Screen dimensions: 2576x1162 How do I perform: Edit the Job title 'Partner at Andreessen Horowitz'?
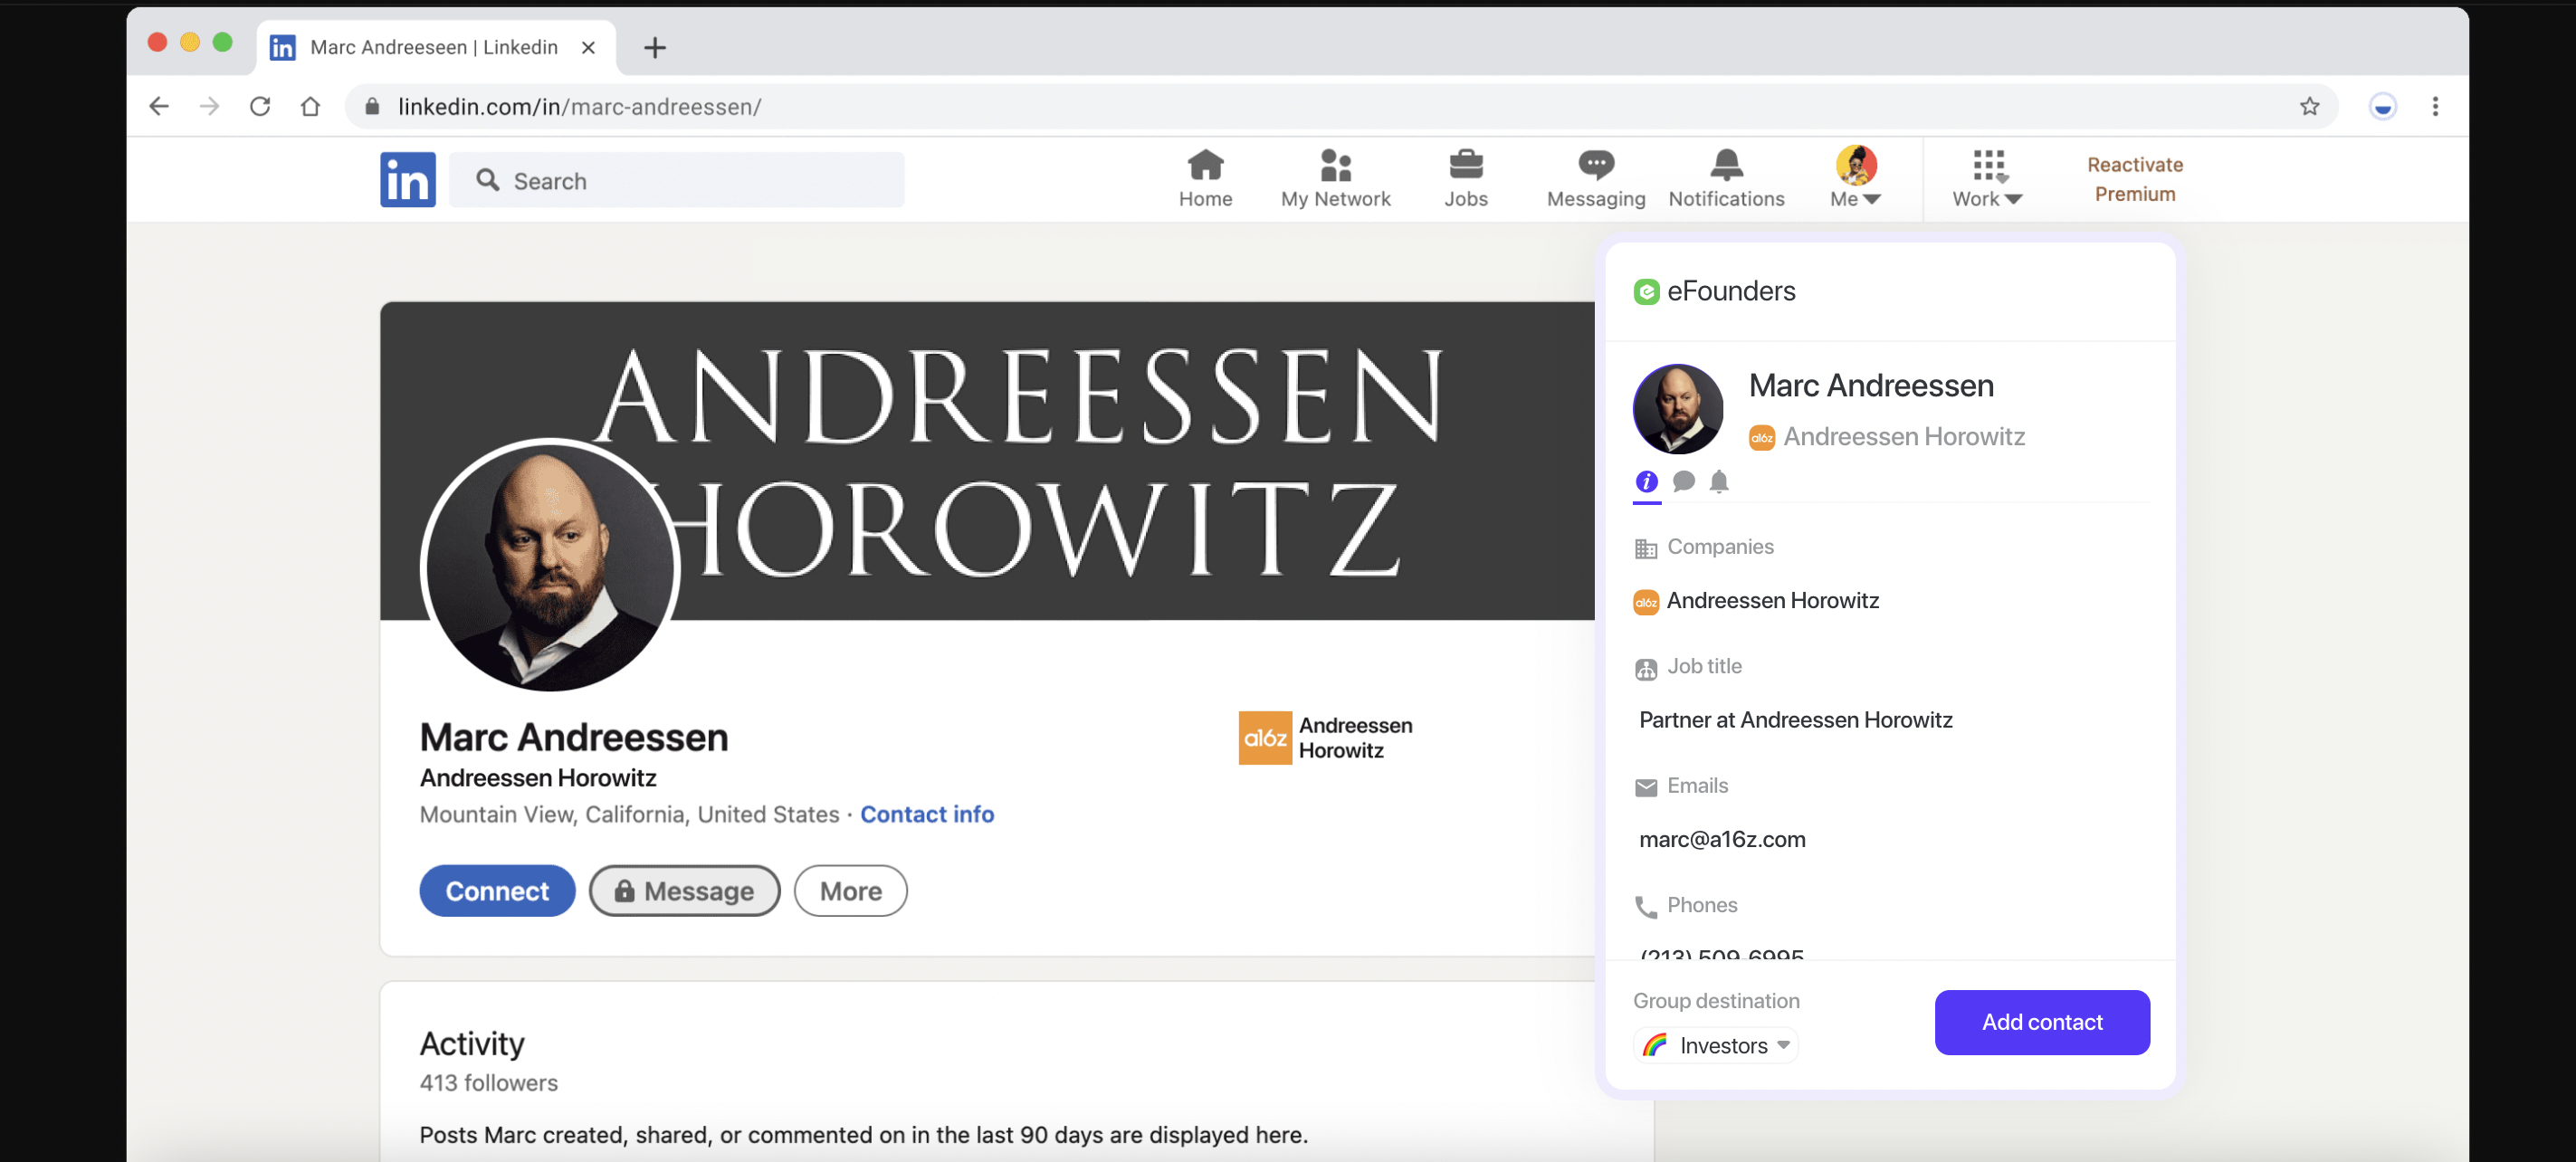tap(1795, 720)
